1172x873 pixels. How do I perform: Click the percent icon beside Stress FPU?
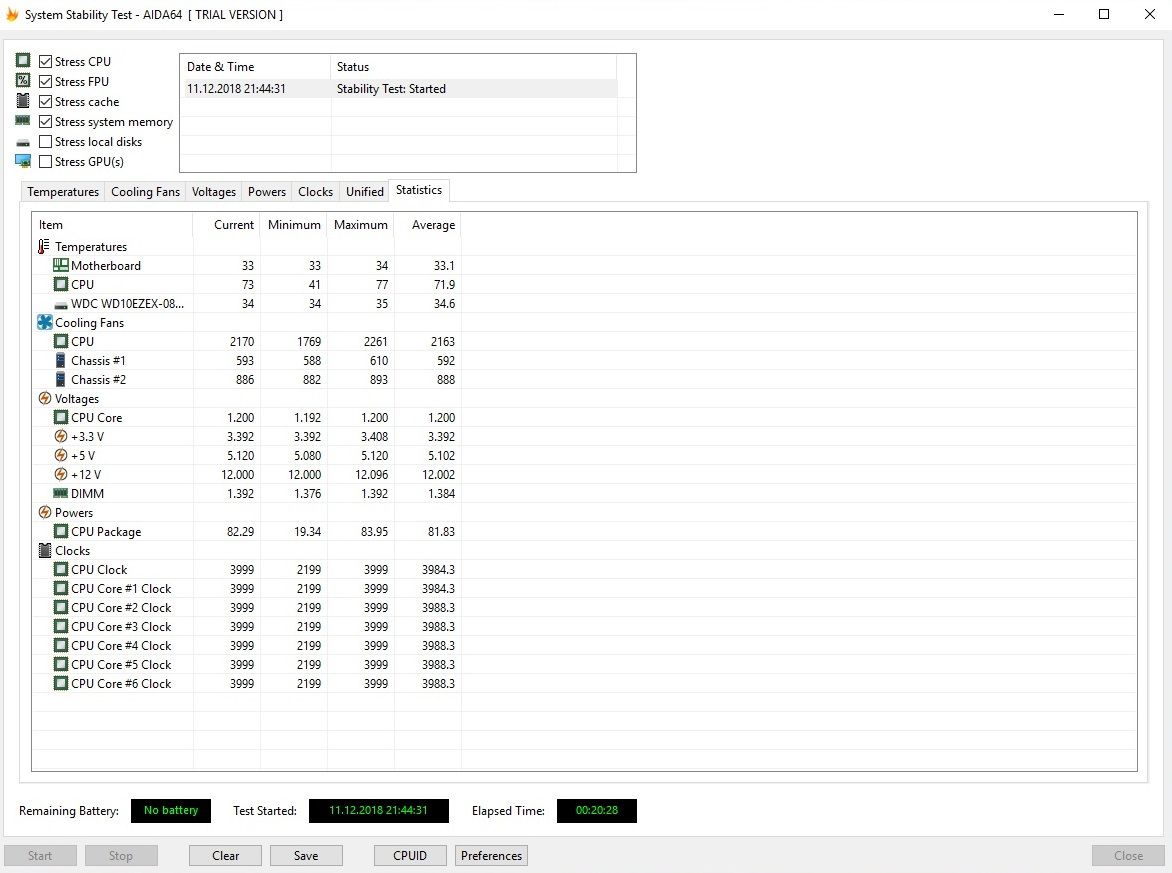23,81
